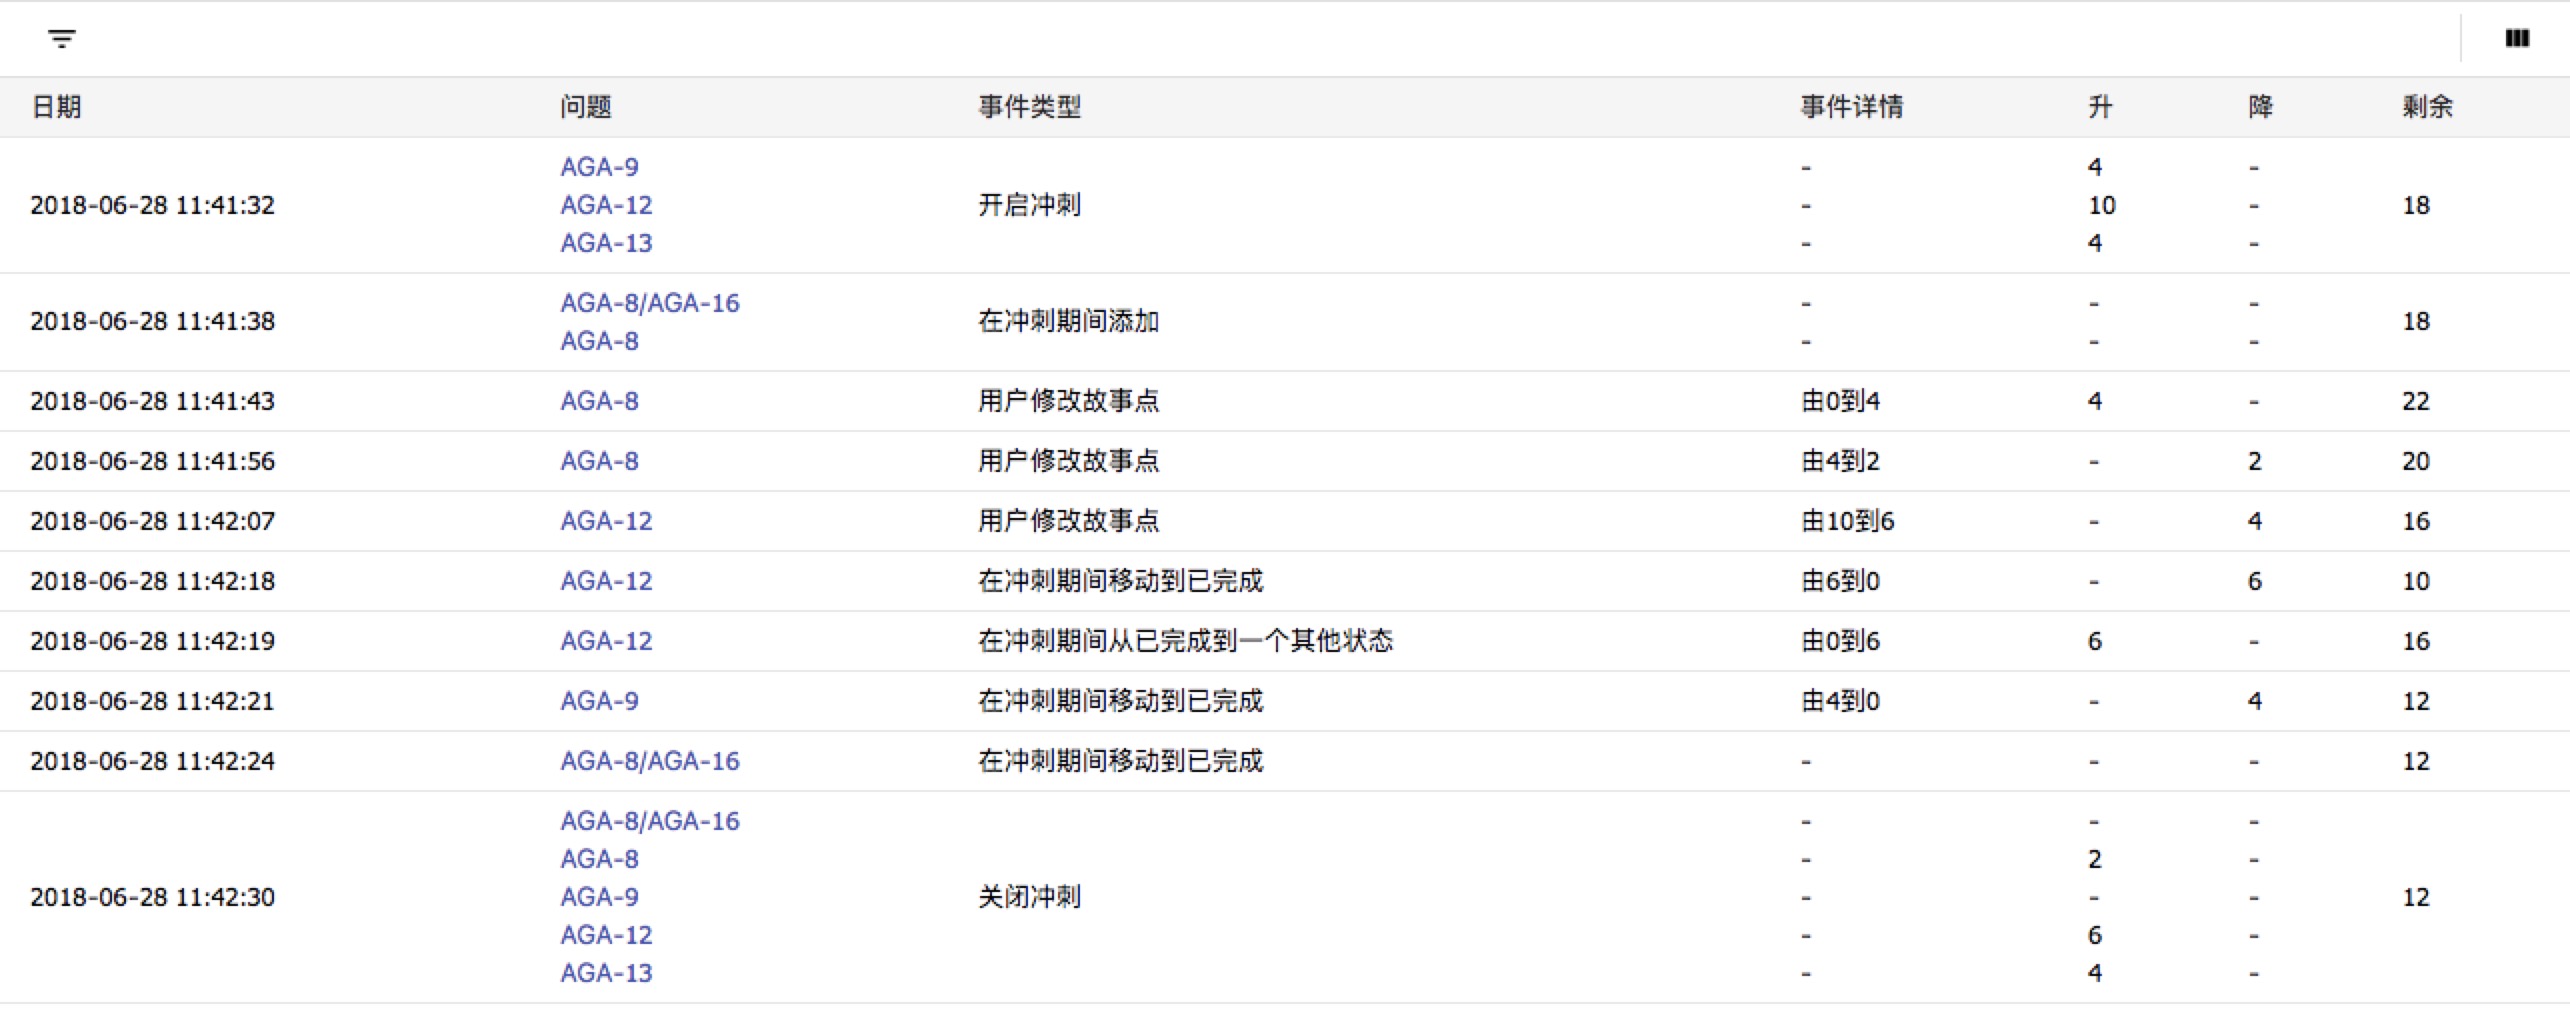Open AGA-8 link in the 由4到2 row
The image size is (2570, 1010).
[599, 461]
